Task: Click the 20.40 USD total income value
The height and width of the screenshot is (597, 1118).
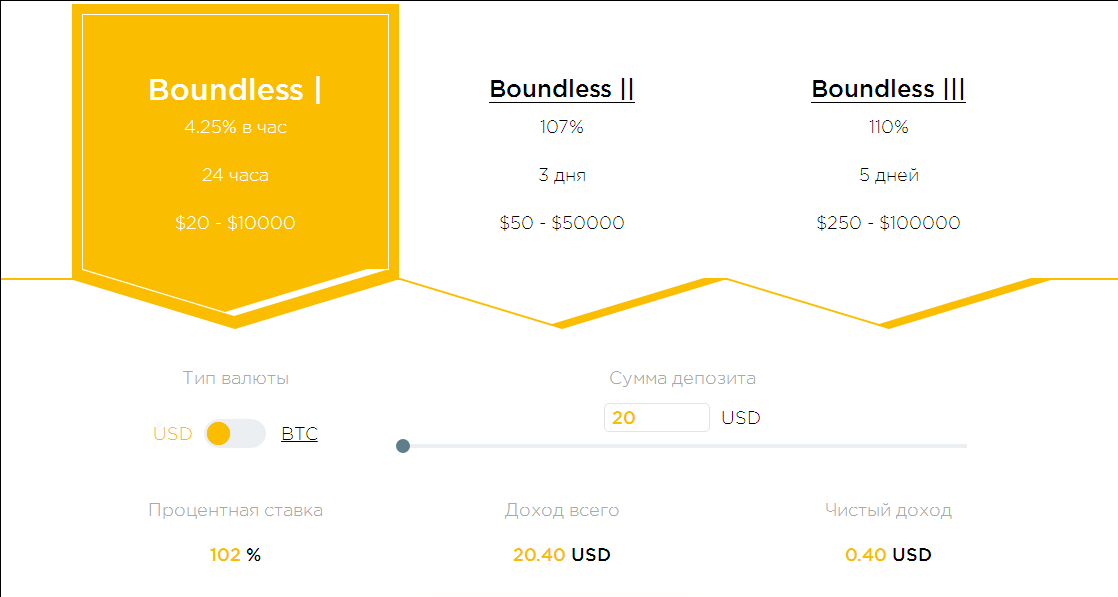Action: (562, 555)
